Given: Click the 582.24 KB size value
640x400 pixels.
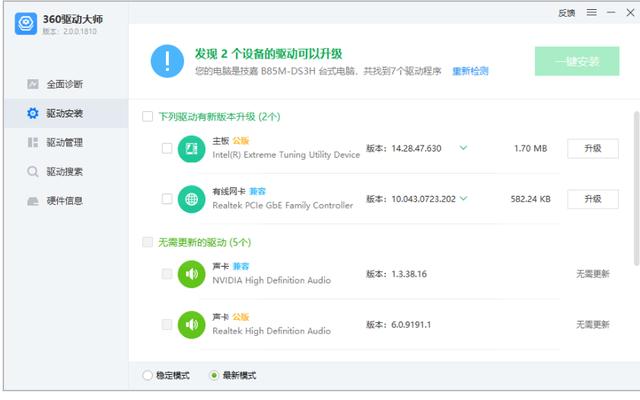Looking at the screenshot, I should pyautogui.click(x=531, y=199).
